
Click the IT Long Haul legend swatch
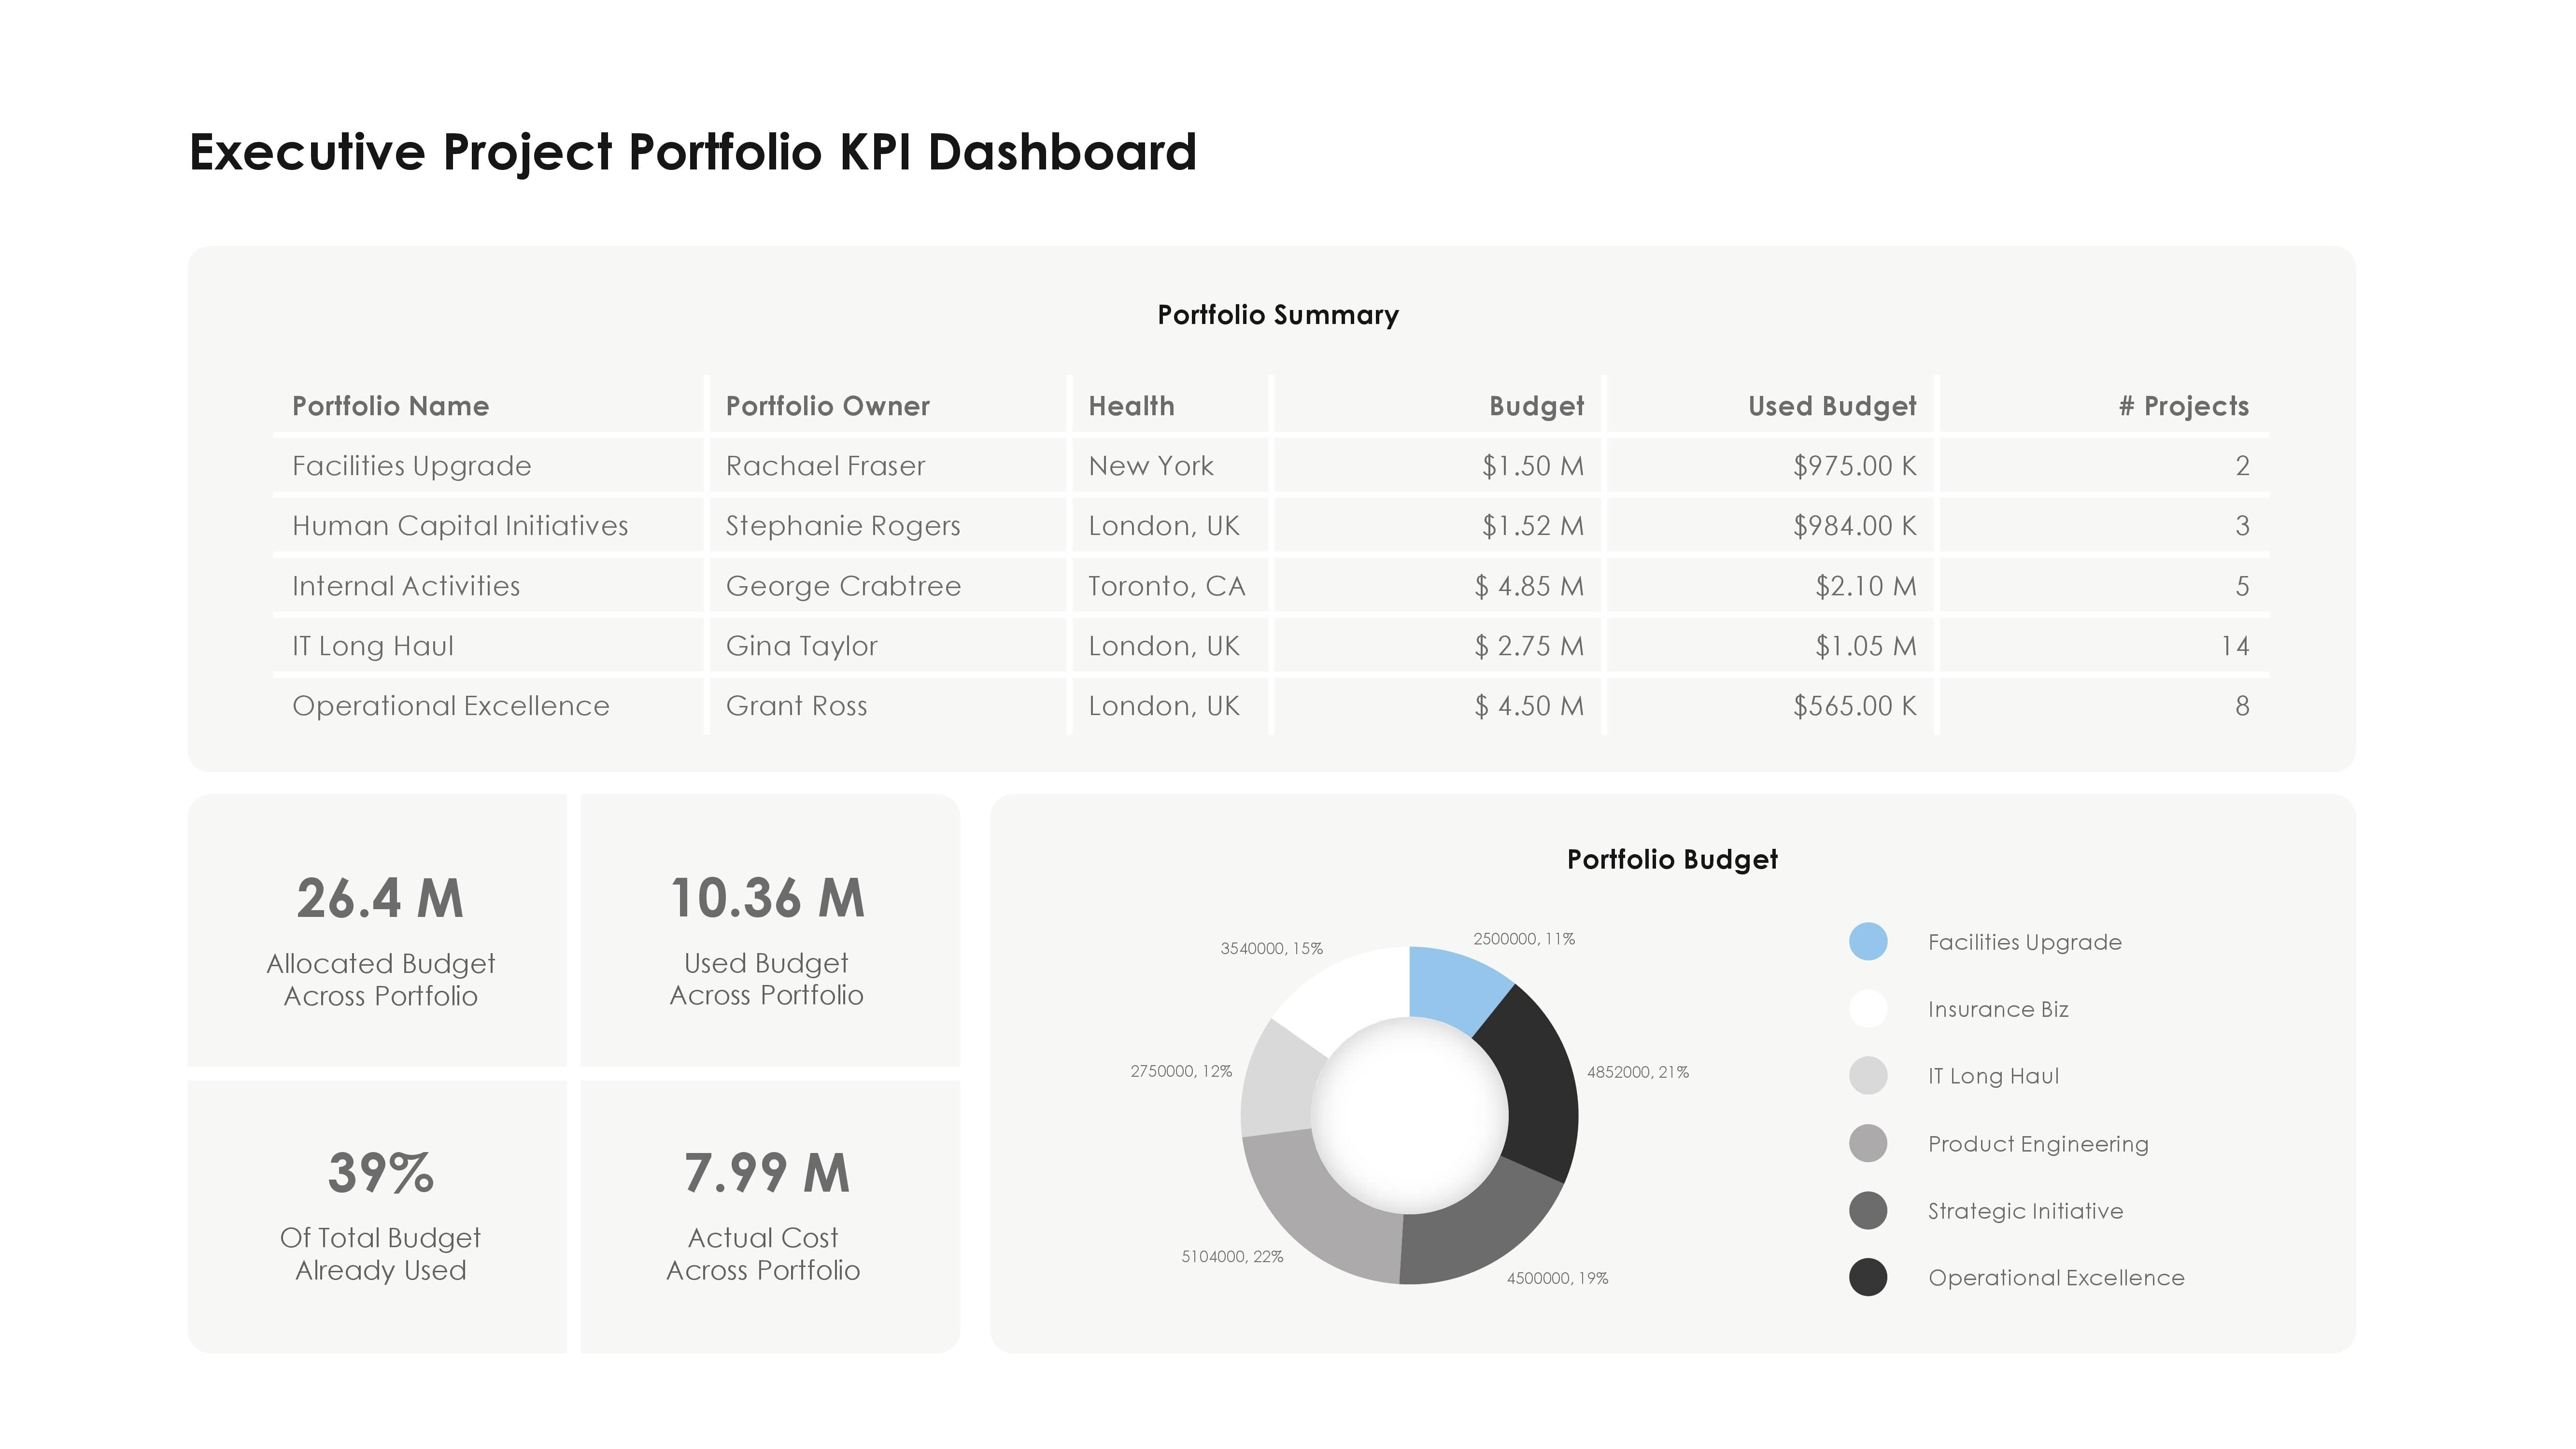1868,1076
